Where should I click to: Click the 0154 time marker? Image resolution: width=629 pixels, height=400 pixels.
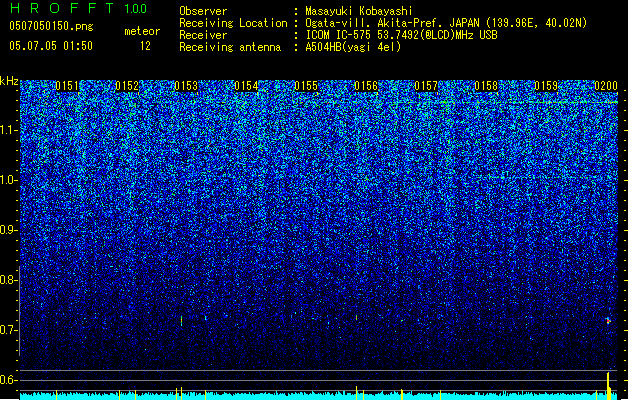point(246,86)
